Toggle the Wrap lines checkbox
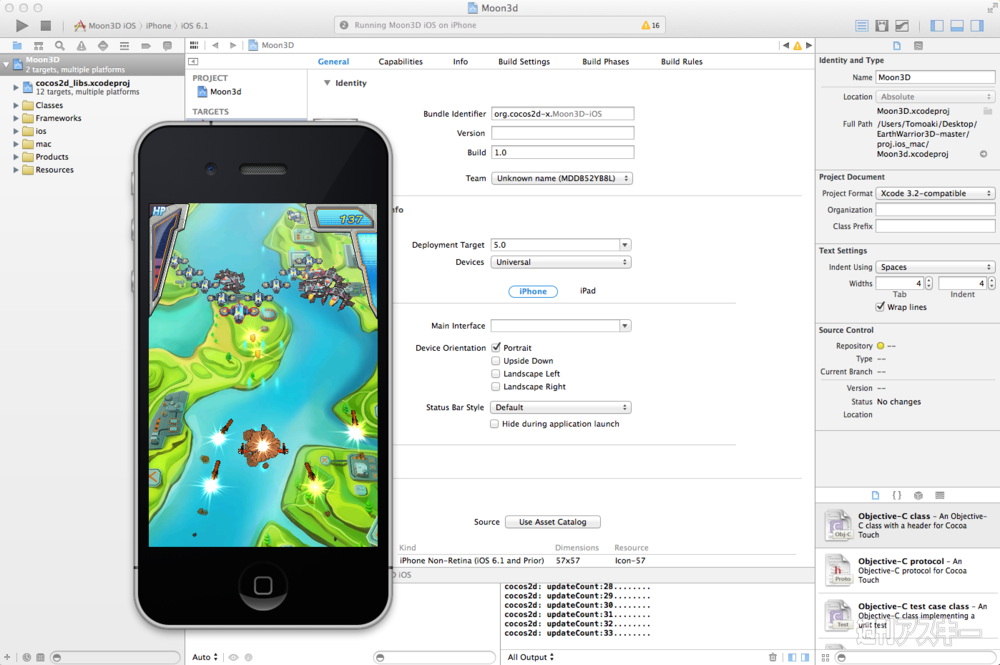1000x665 pixels. click(880, 307)
